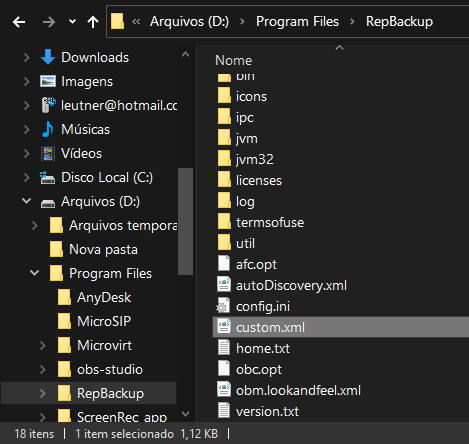The height and width of the screenshot is (444, 469).
Task: Select the obc.opt file icon
Action: [x=224, y=368]
